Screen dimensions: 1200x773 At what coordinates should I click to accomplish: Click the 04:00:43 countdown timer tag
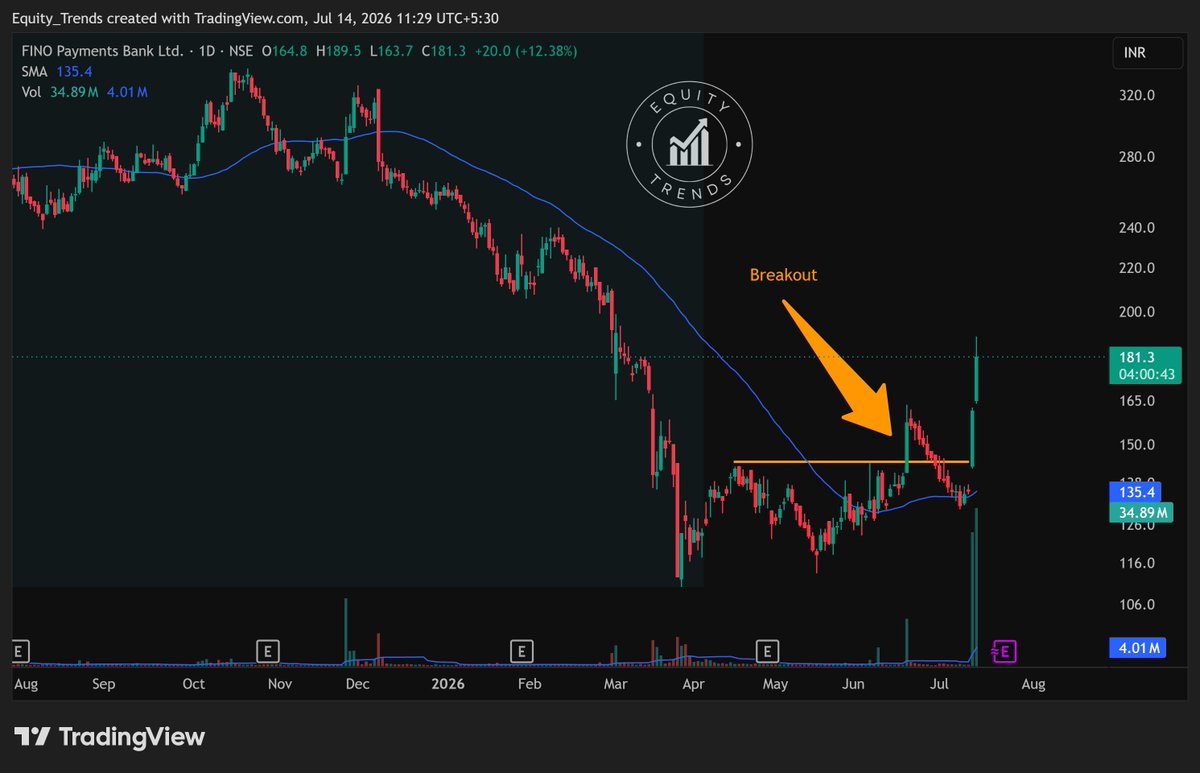click(x=1146, y=375)
